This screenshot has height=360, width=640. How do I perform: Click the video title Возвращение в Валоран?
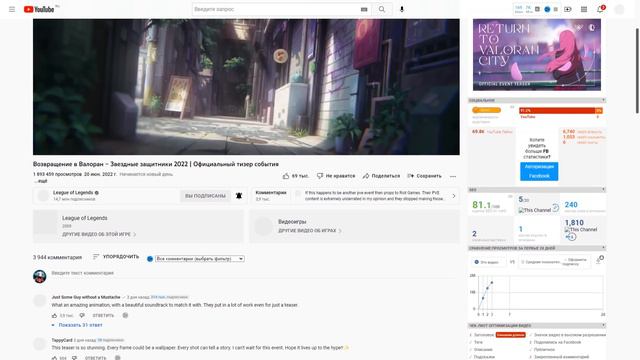click(156, 164)
